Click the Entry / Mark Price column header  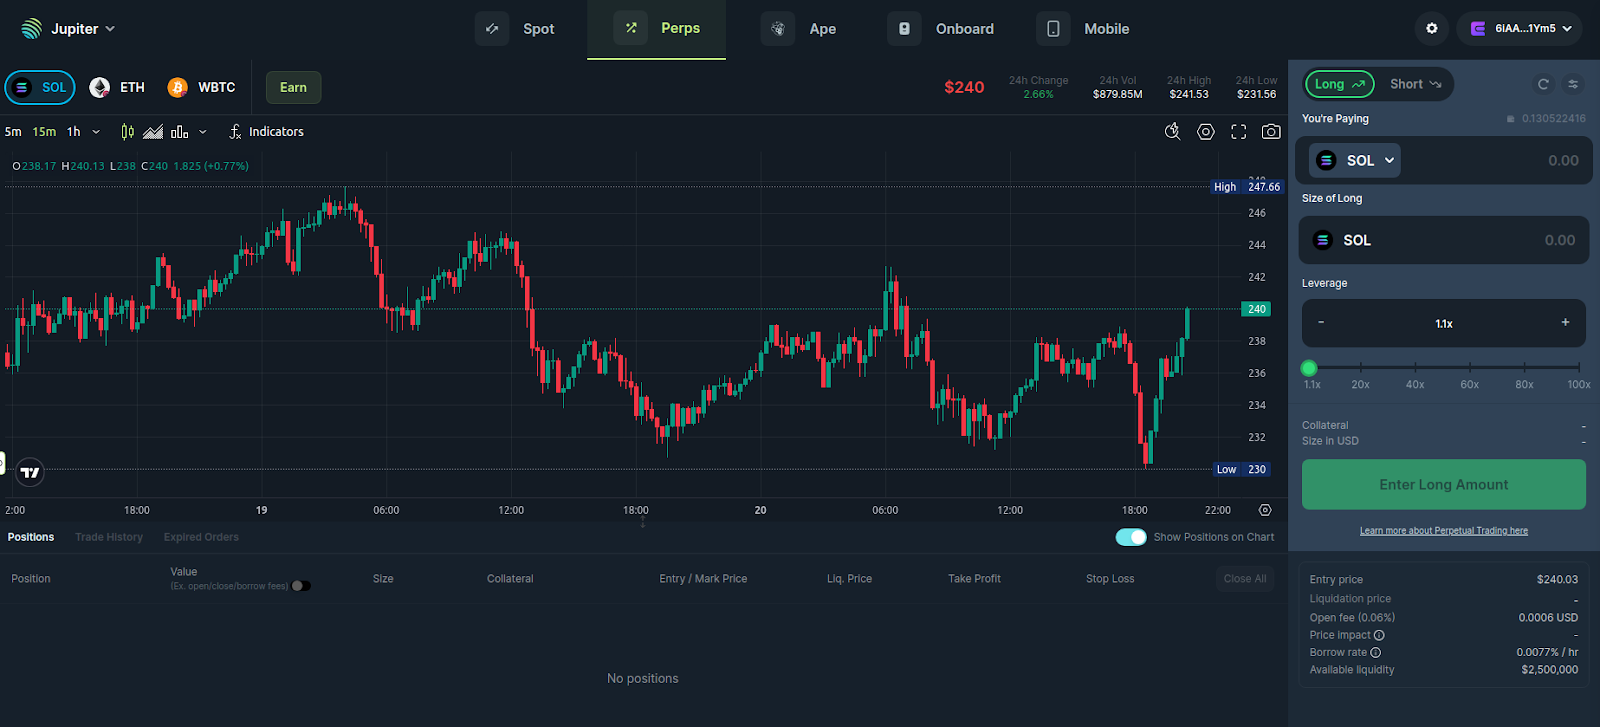click(703, 579)
